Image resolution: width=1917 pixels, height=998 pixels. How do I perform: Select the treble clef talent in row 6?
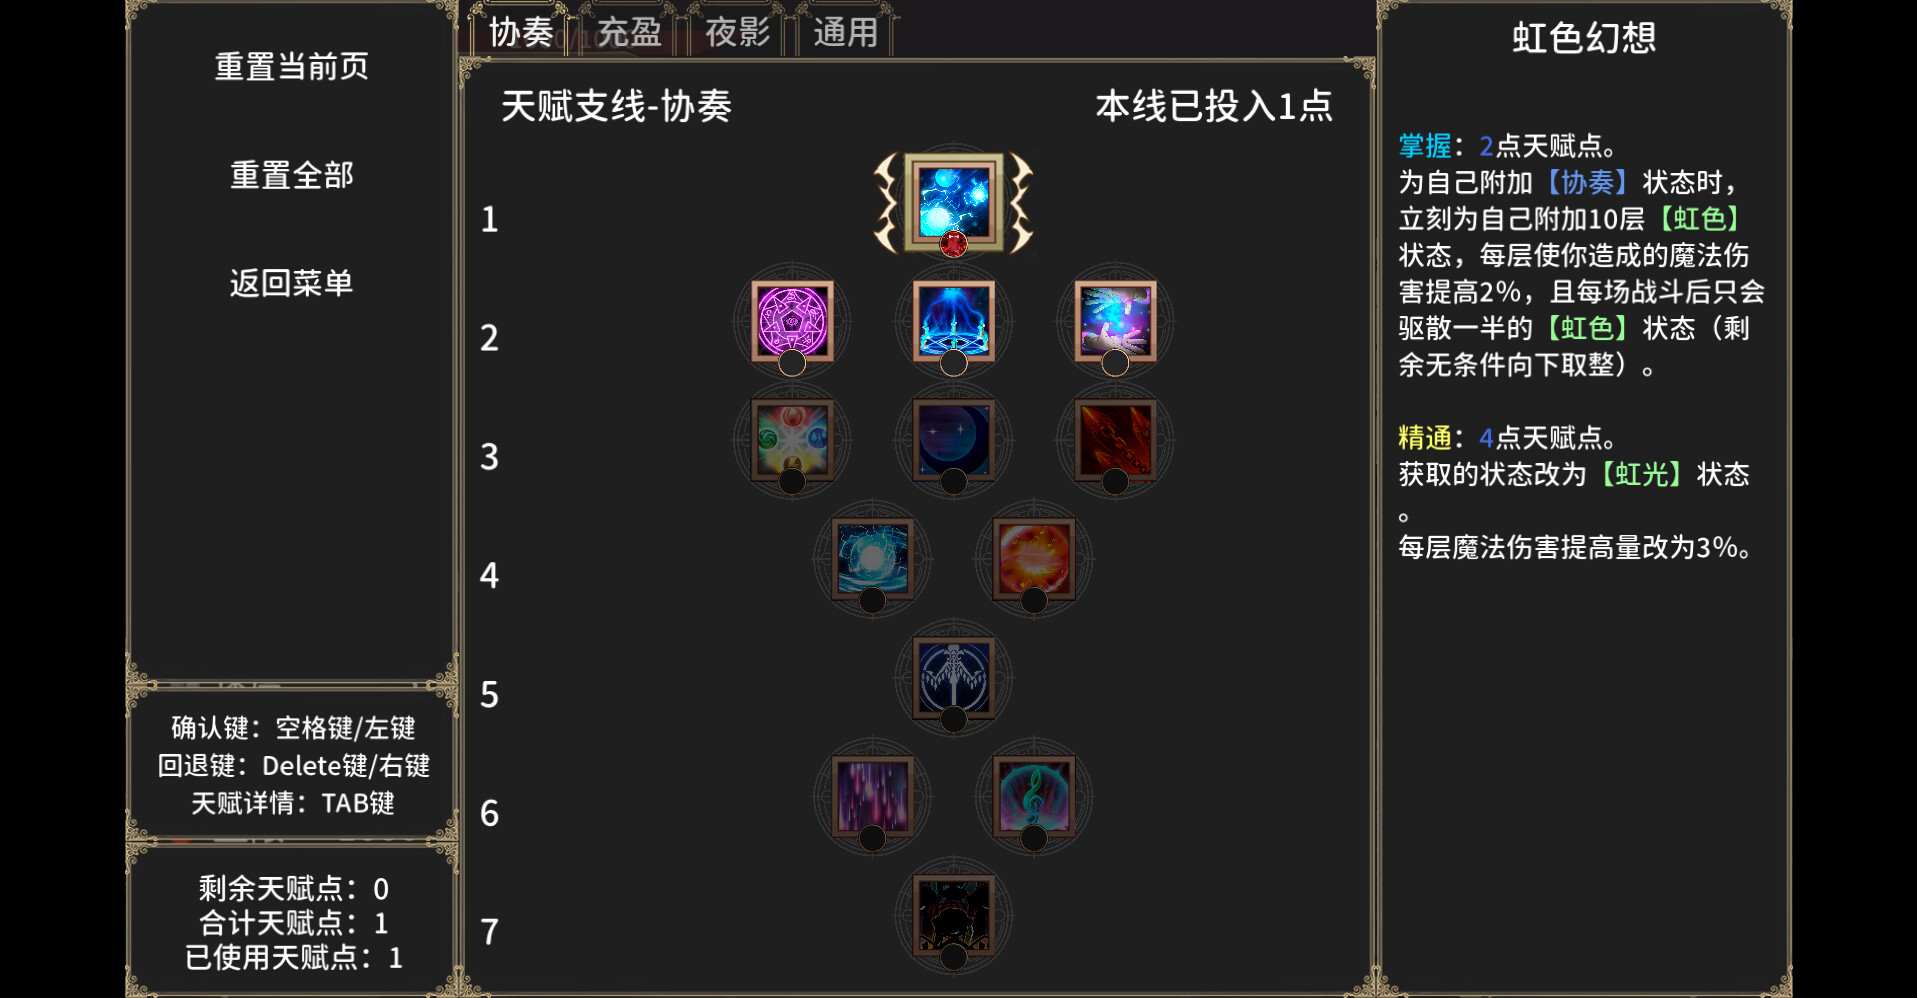pyautogui.click(x=1034, y=797)
